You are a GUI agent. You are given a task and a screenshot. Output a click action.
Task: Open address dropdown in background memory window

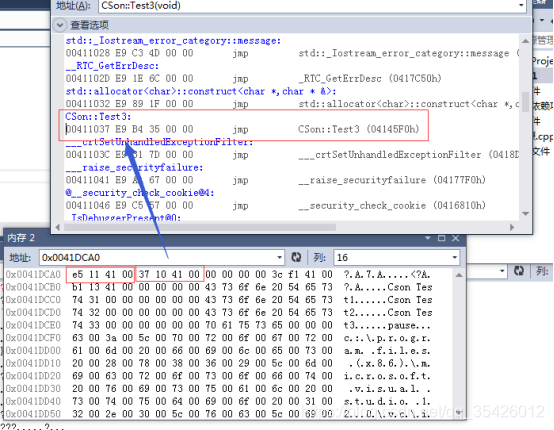point(502,271)
